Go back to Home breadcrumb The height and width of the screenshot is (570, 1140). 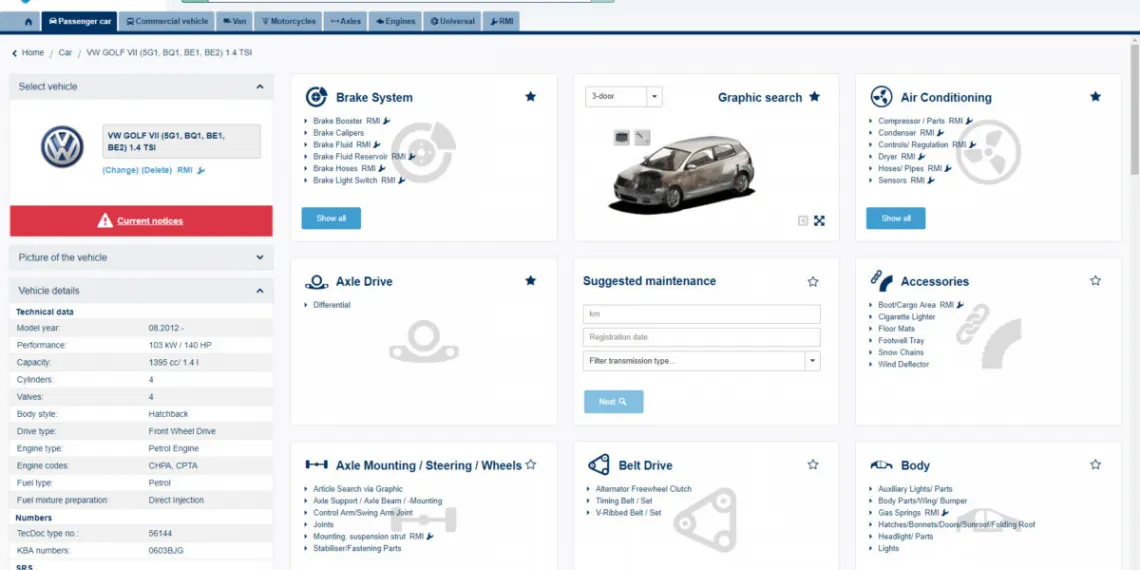tap(33, 53)
